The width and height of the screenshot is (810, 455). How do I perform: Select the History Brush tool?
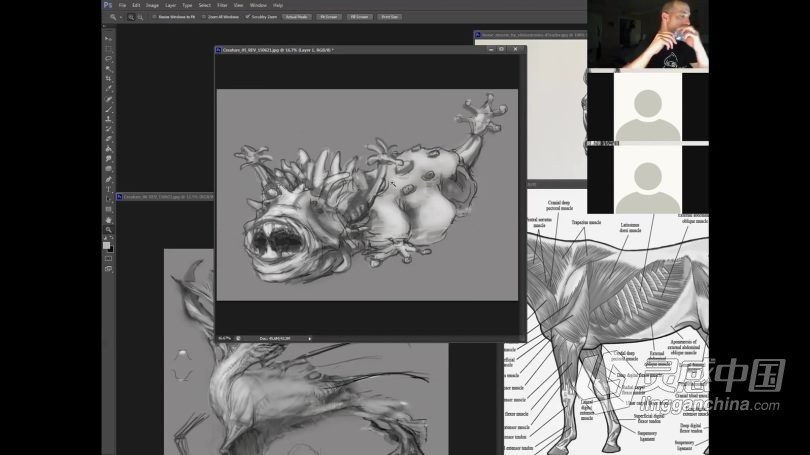pyautogui.click(x=108, y=129)
